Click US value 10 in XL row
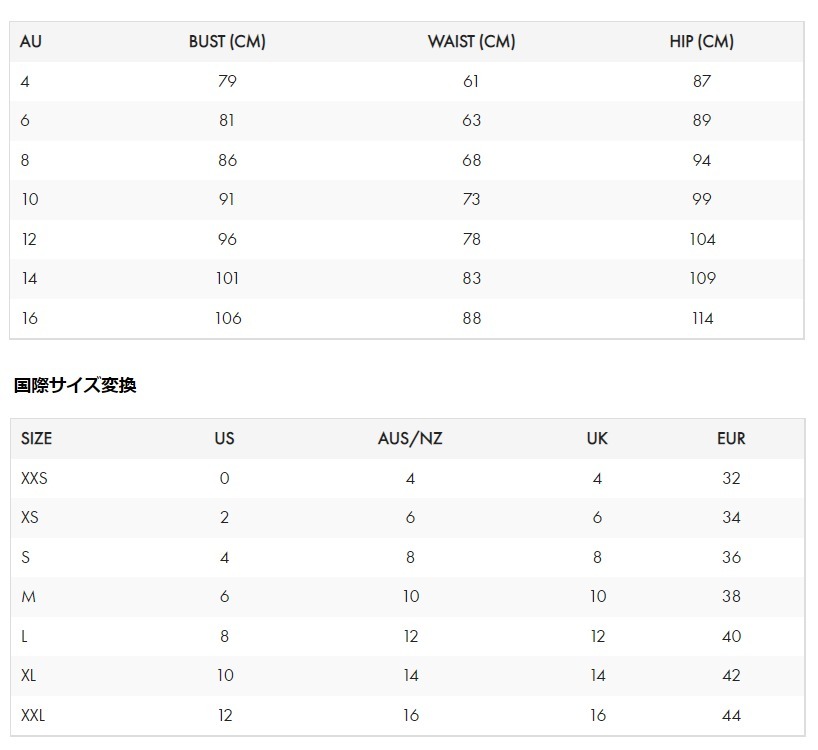 pos(225,675)
